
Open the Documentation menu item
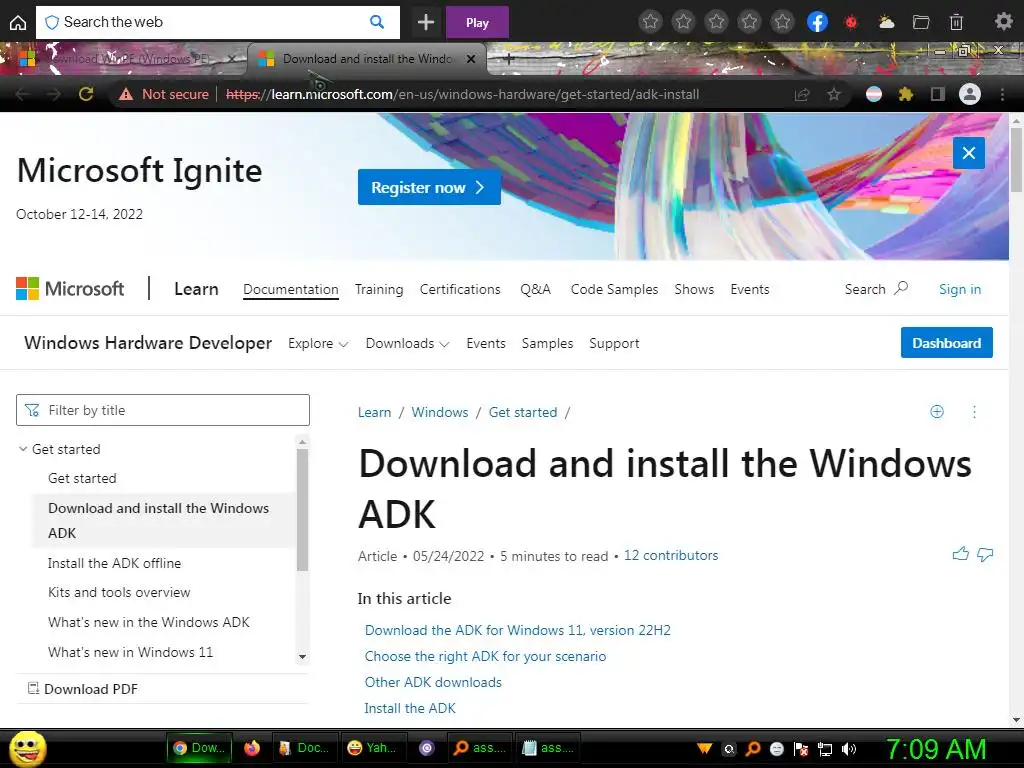click(x=291, y=289)
